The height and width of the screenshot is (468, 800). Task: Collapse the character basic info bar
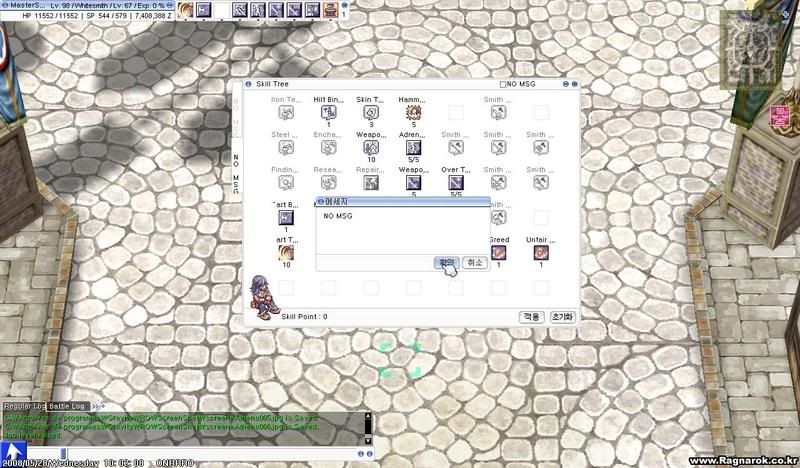coord(170,5)
